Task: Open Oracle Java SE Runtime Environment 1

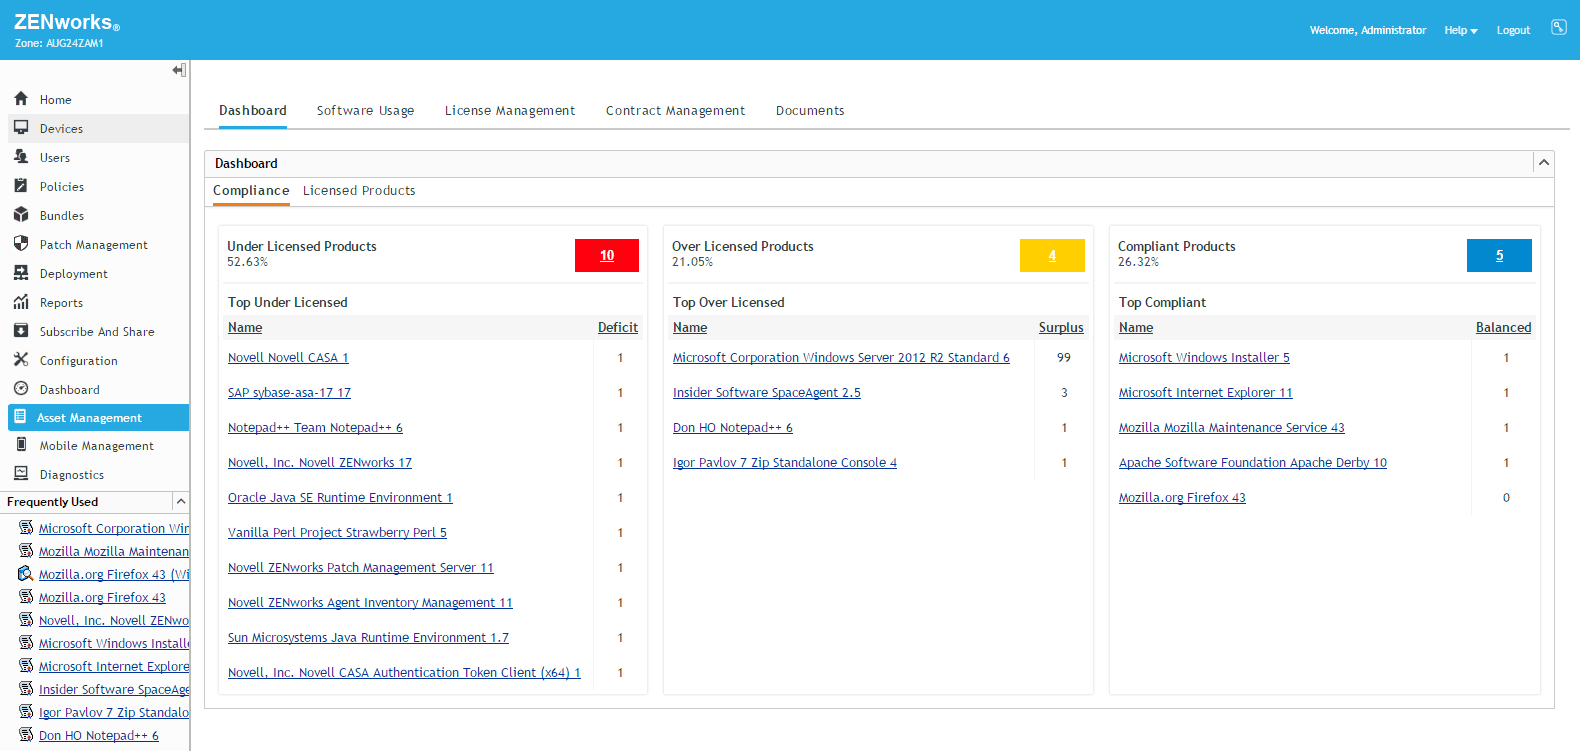Action: [340, 497]
